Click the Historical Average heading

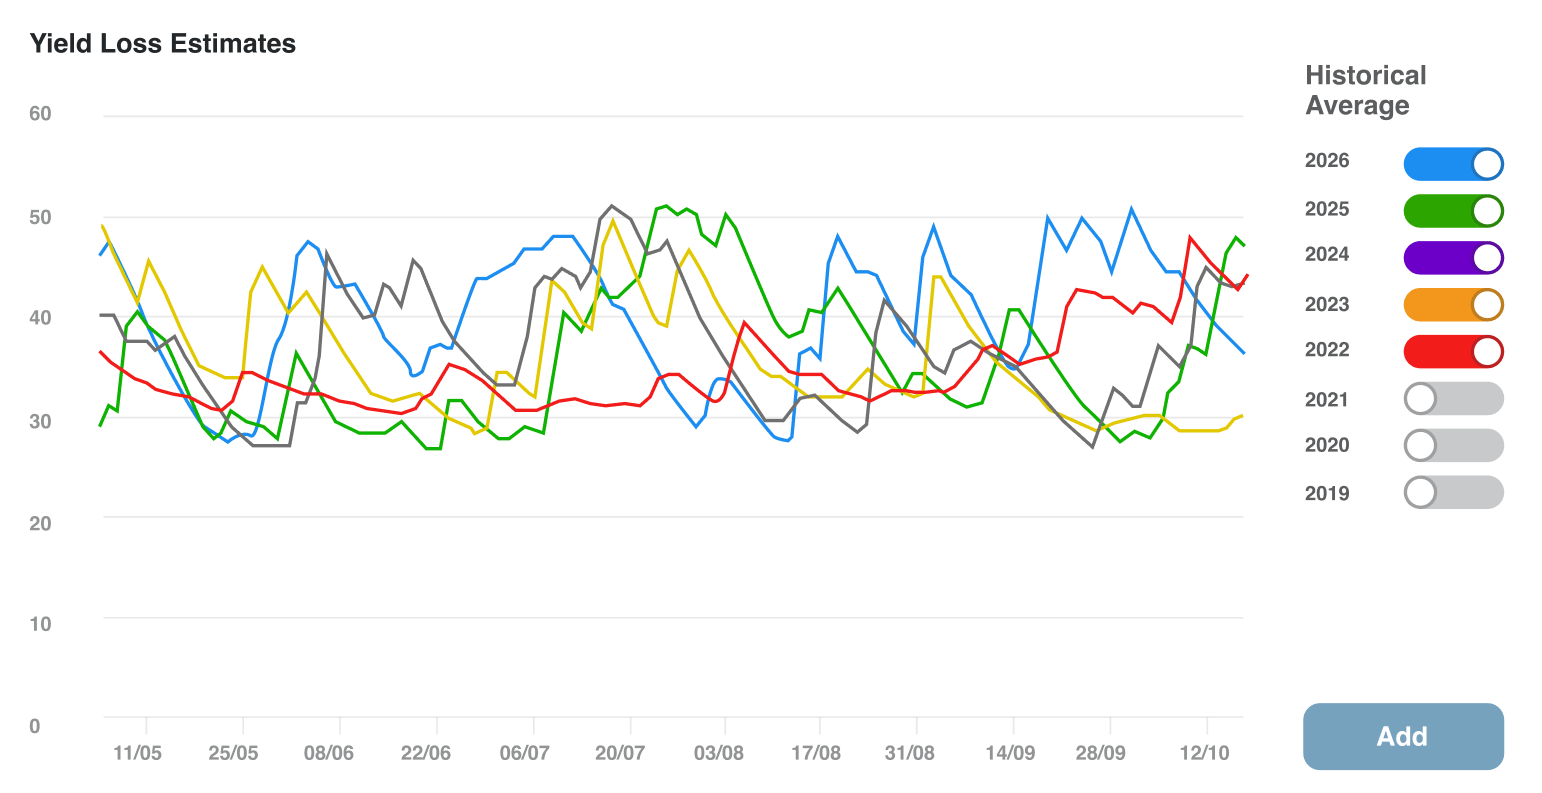(x=1365, y=90)
